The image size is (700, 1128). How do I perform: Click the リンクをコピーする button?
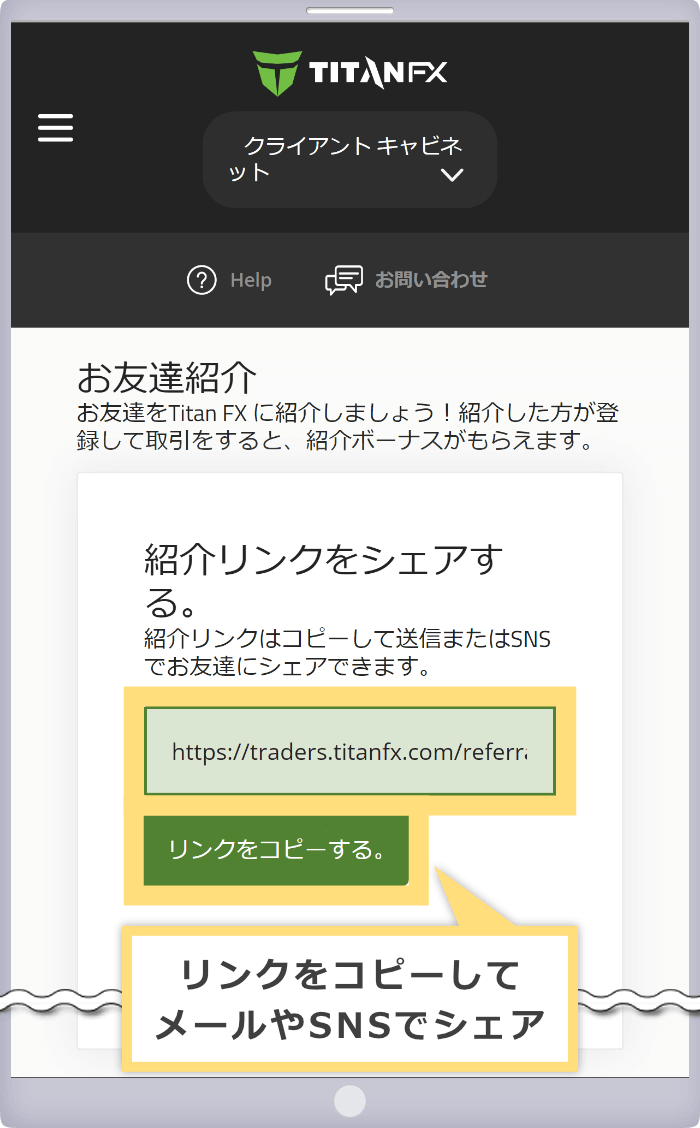coord(276,850)
